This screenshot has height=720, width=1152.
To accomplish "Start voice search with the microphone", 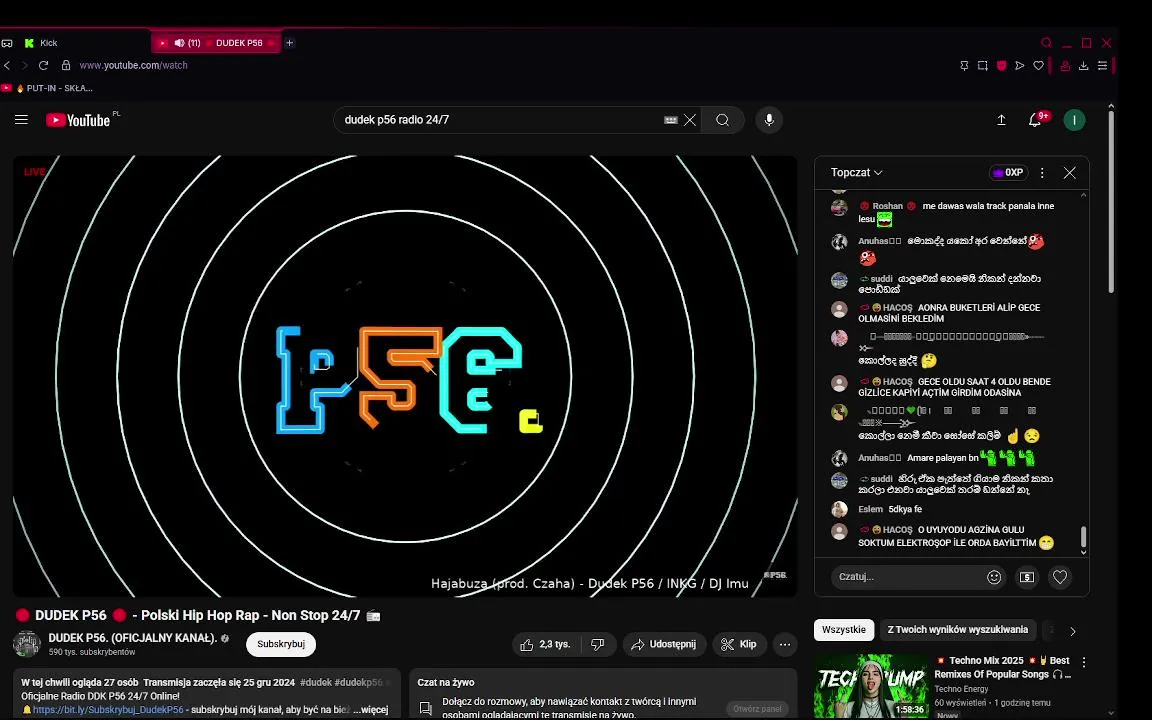I will coord(768,120).
